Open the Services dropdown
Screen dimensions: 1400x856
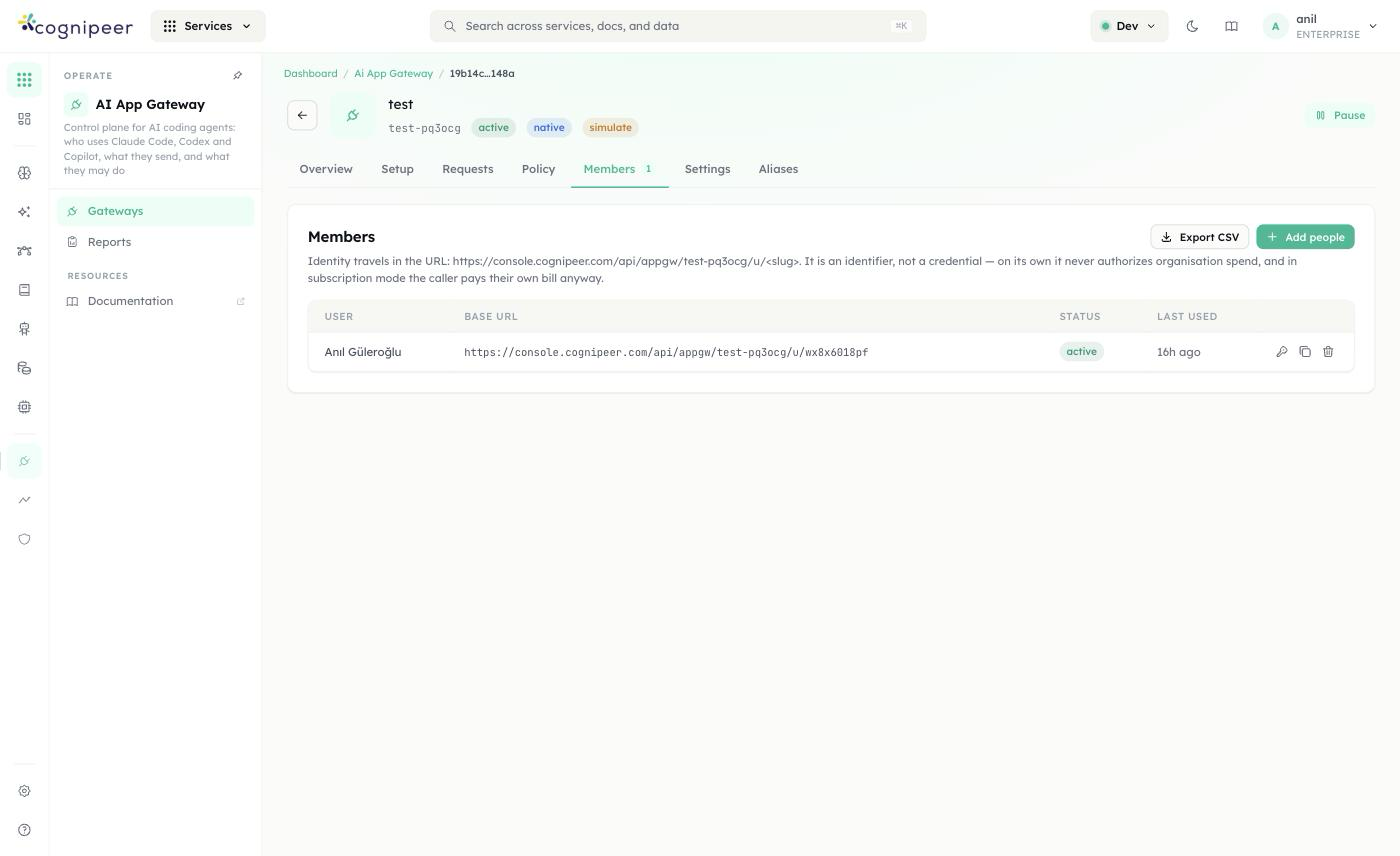pos(208,26)
